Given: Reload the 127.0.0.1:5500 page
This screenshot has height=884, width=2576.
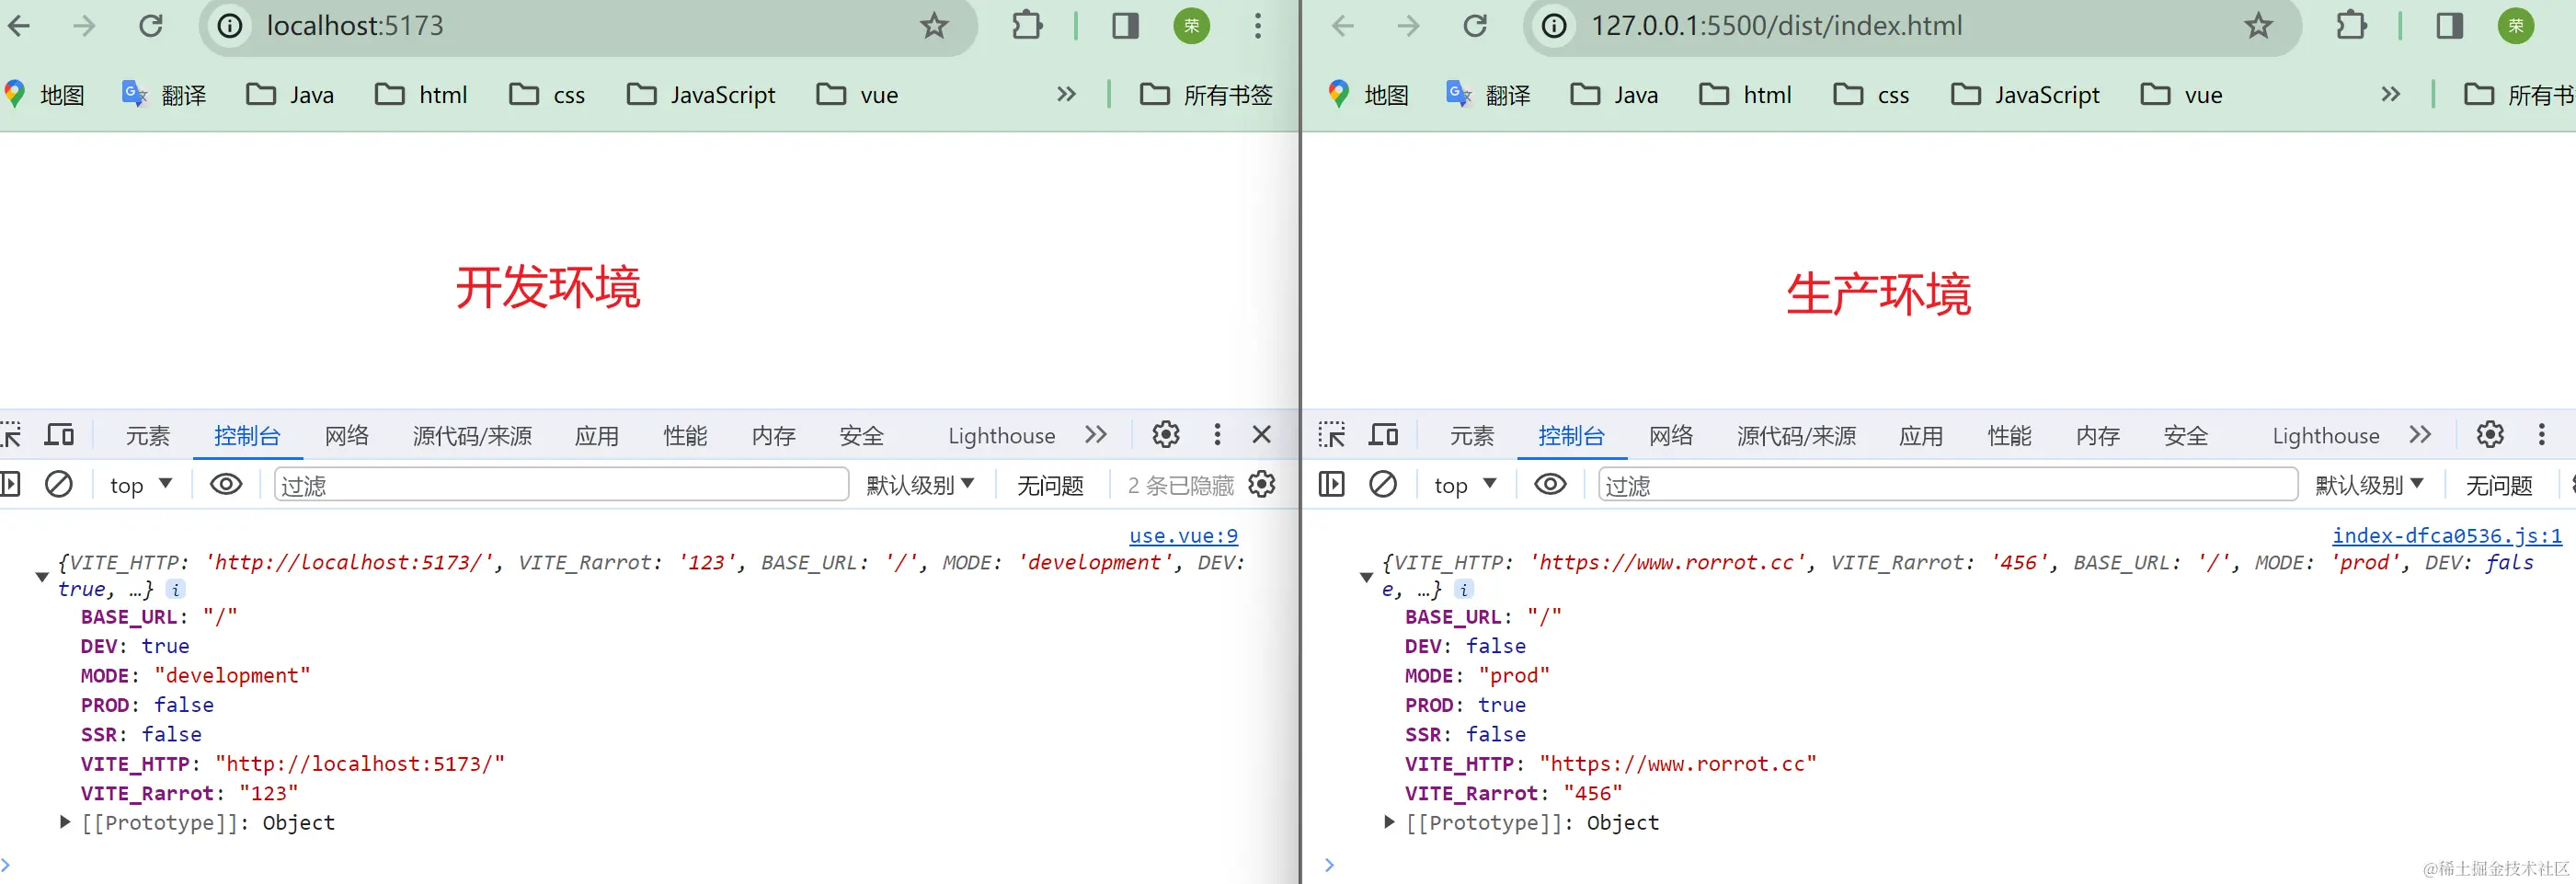Looking at the screenshot, I should click(1475, 25).
